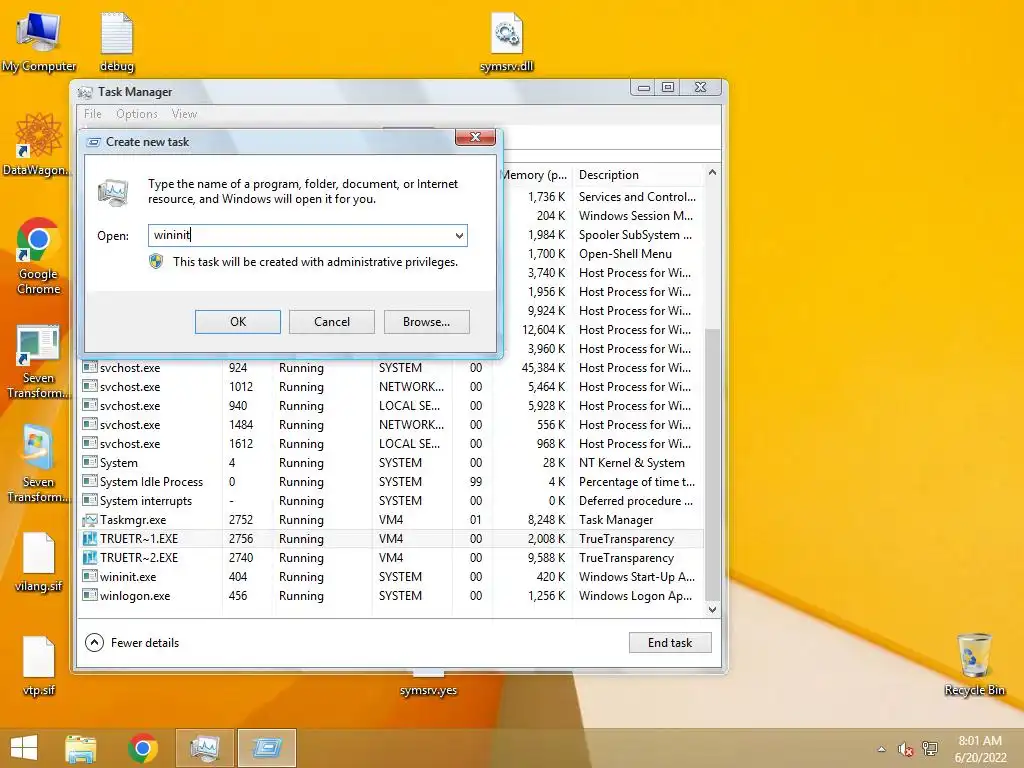Click the Task Manager title bar icon

86,92
